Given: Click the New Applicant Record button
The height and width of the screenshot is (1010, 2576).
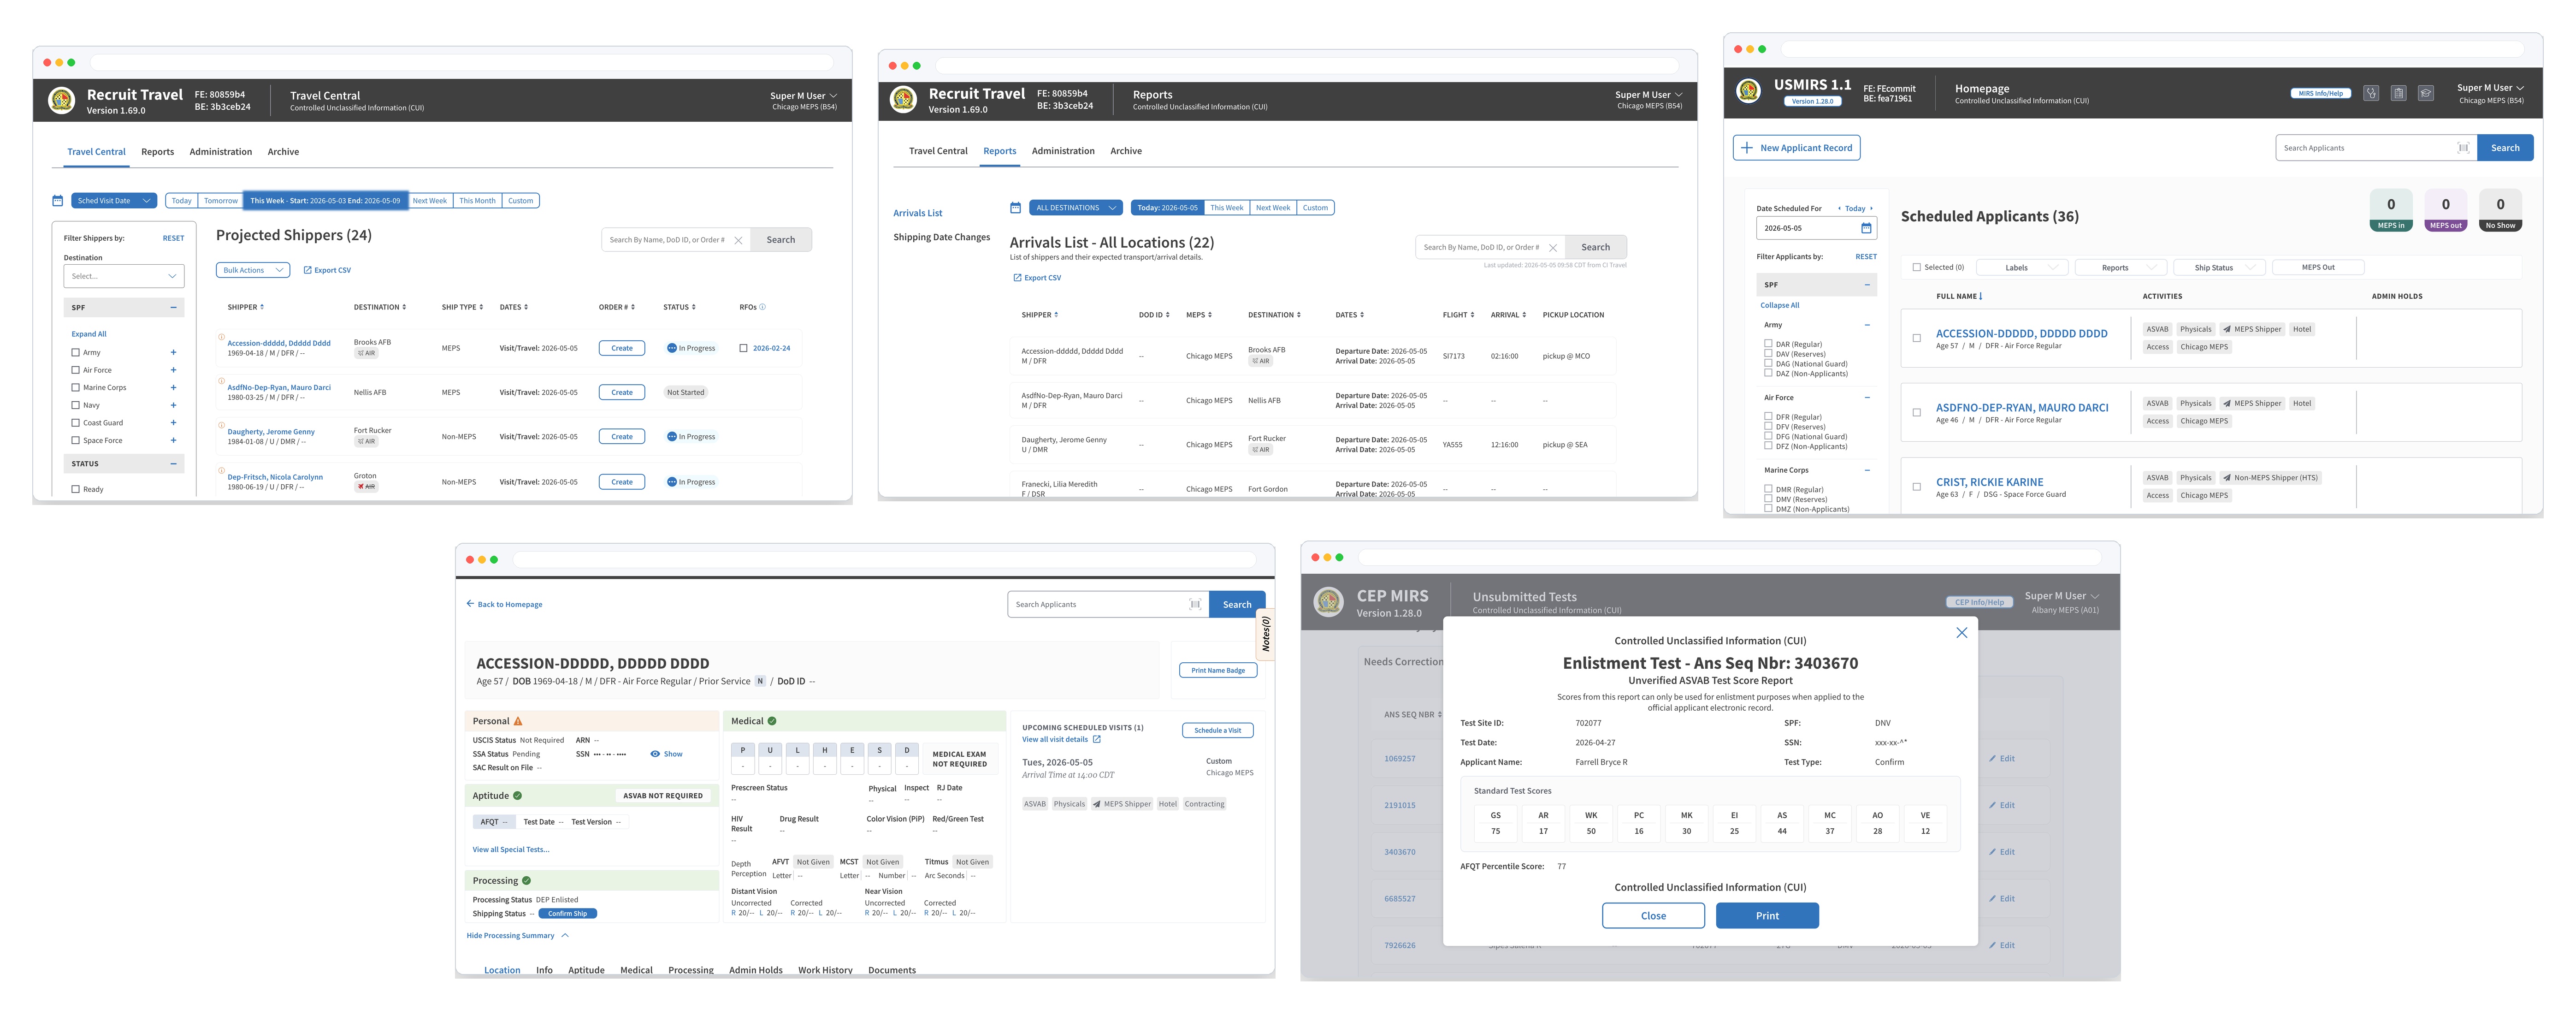Looking at the screenshot, I should pos(1796,148).
